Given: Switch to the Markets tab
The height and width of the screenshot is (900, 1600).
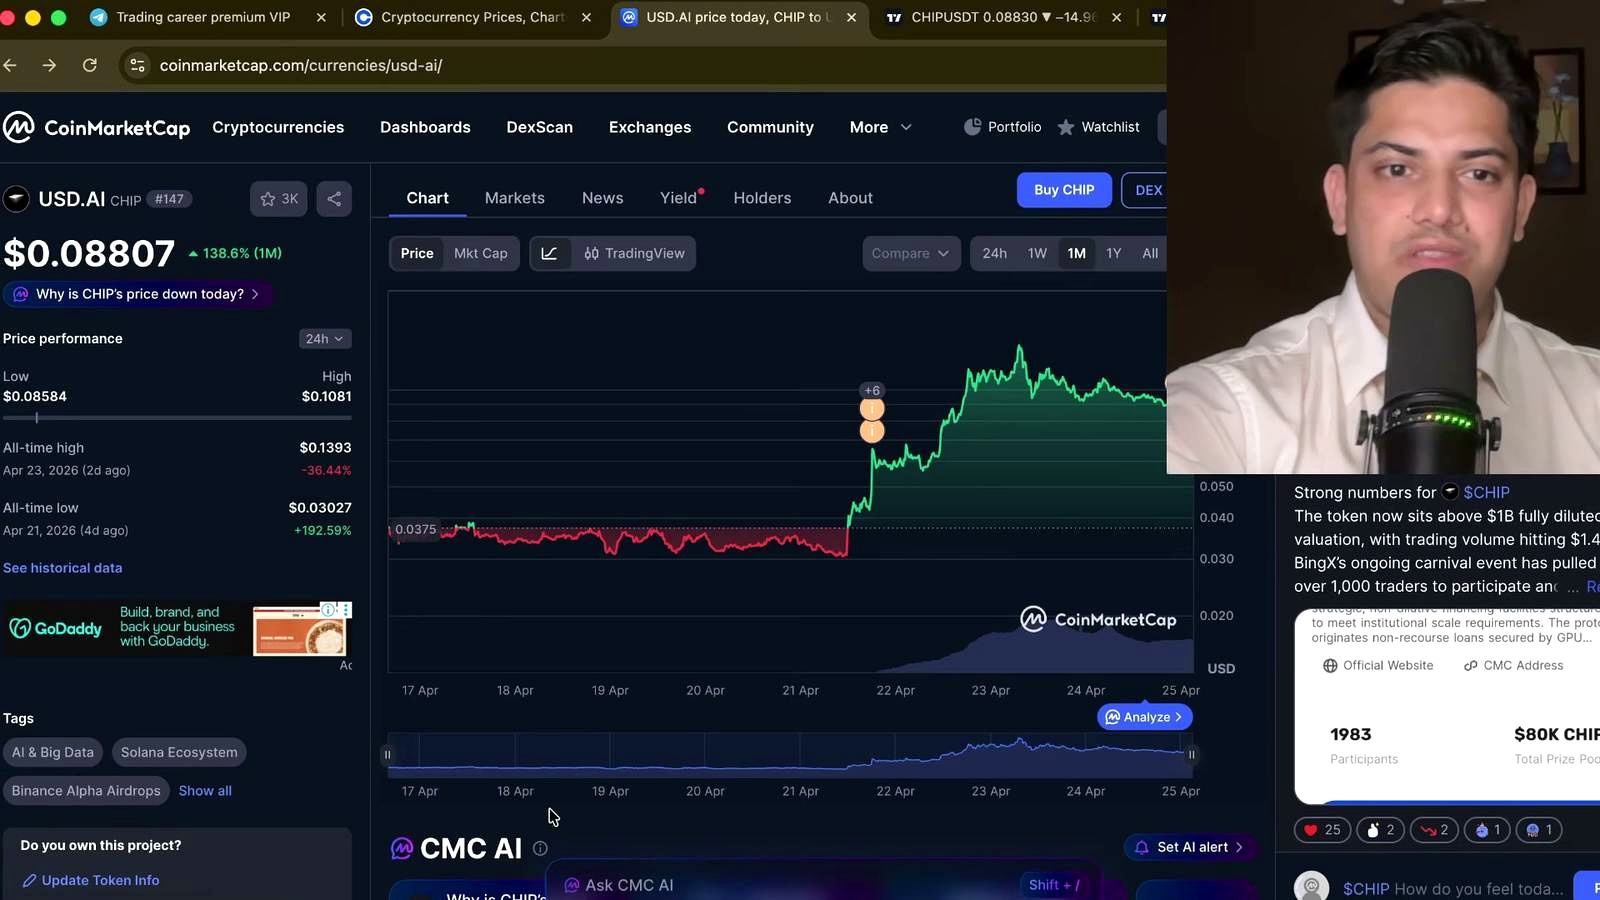Looking at the screenshot, I should click(515, 198).
